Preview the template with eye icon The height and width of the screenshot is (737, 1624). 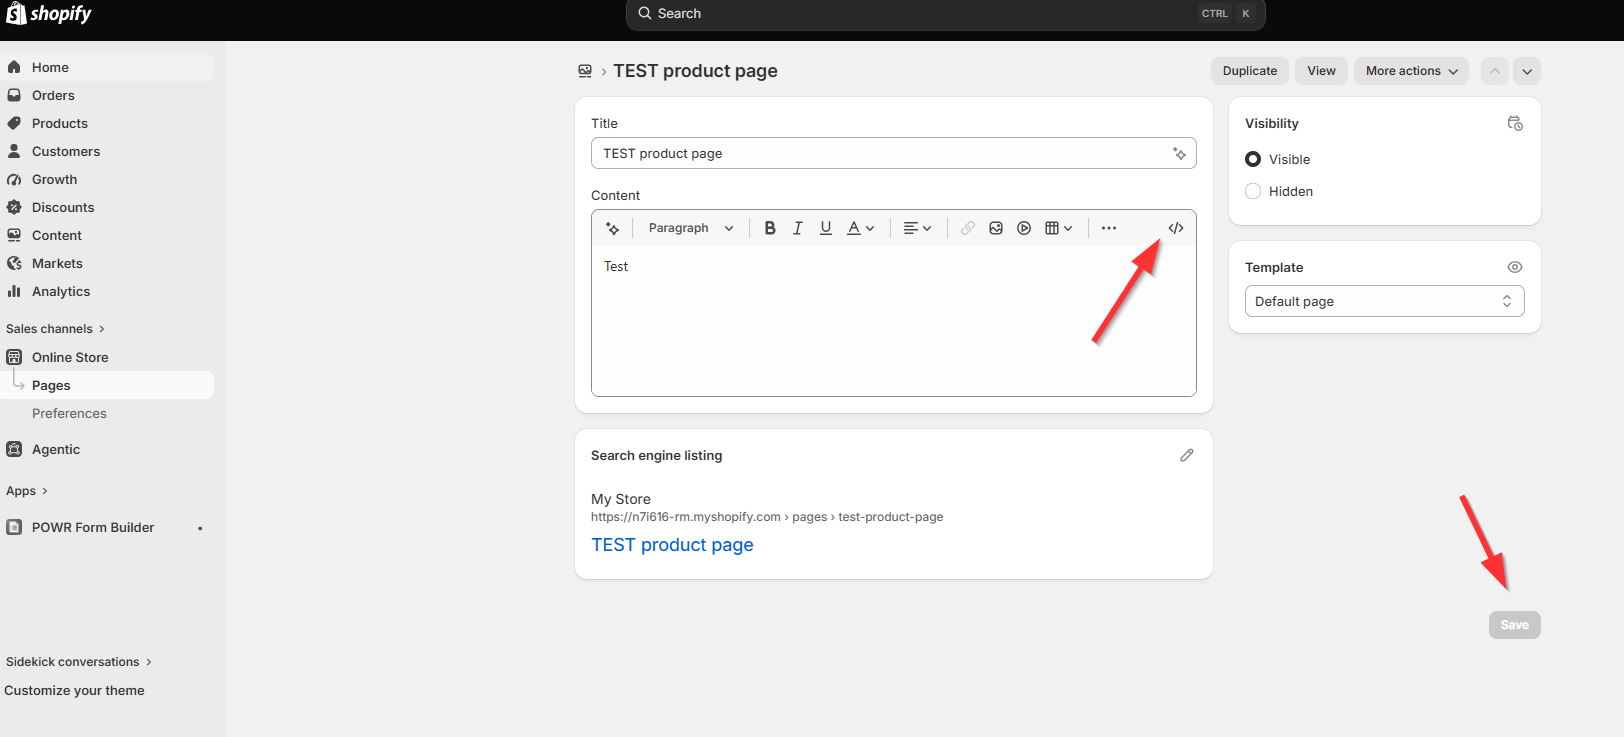1515,267
